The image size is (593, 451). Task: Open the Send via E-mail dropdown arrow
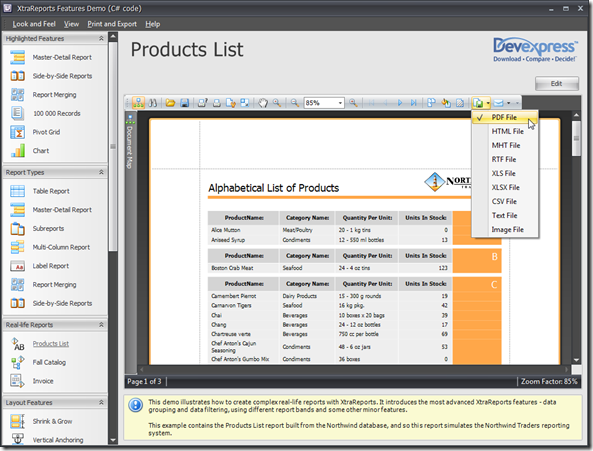(508, 103)
